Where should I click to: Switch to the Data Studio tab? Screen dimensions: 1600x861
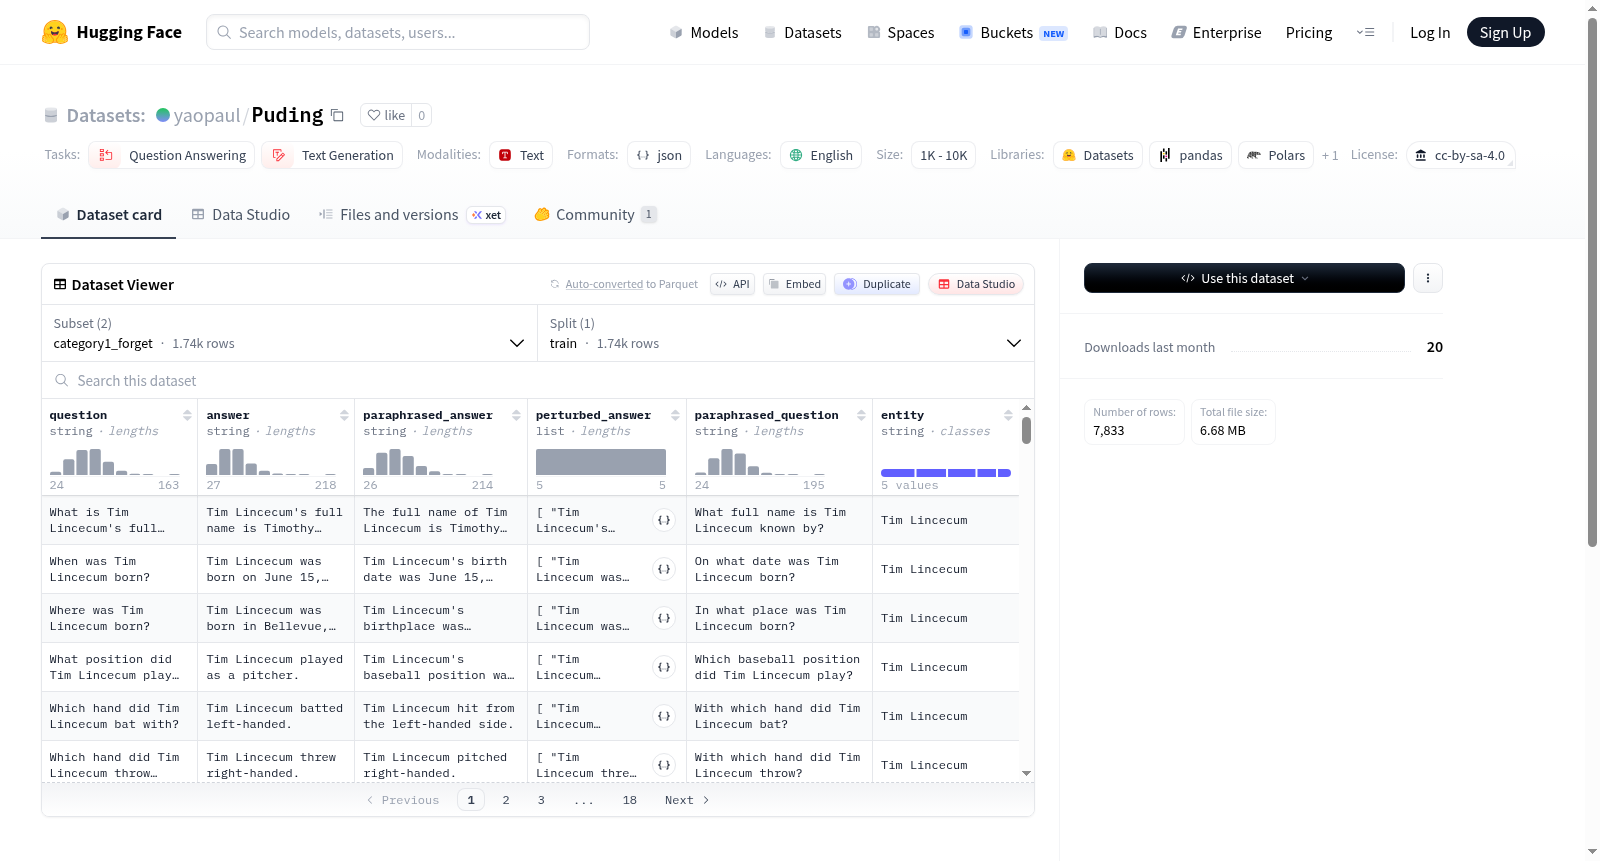241,215
